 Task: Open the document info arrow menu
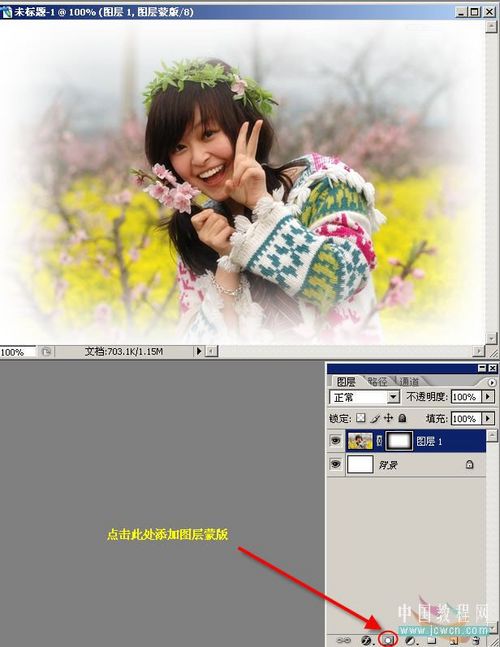[x=198, y=351]
